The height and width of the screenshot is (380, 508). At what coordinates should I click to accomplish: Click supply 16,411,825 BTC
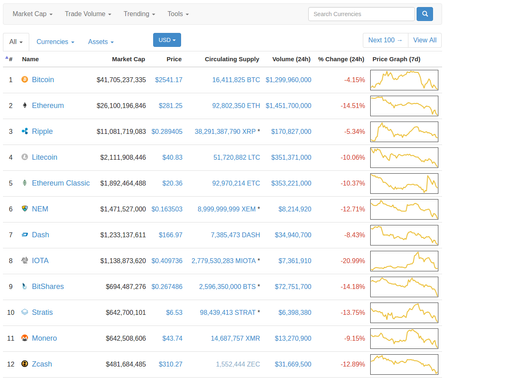pyautogui.click(x=236, y=80)
